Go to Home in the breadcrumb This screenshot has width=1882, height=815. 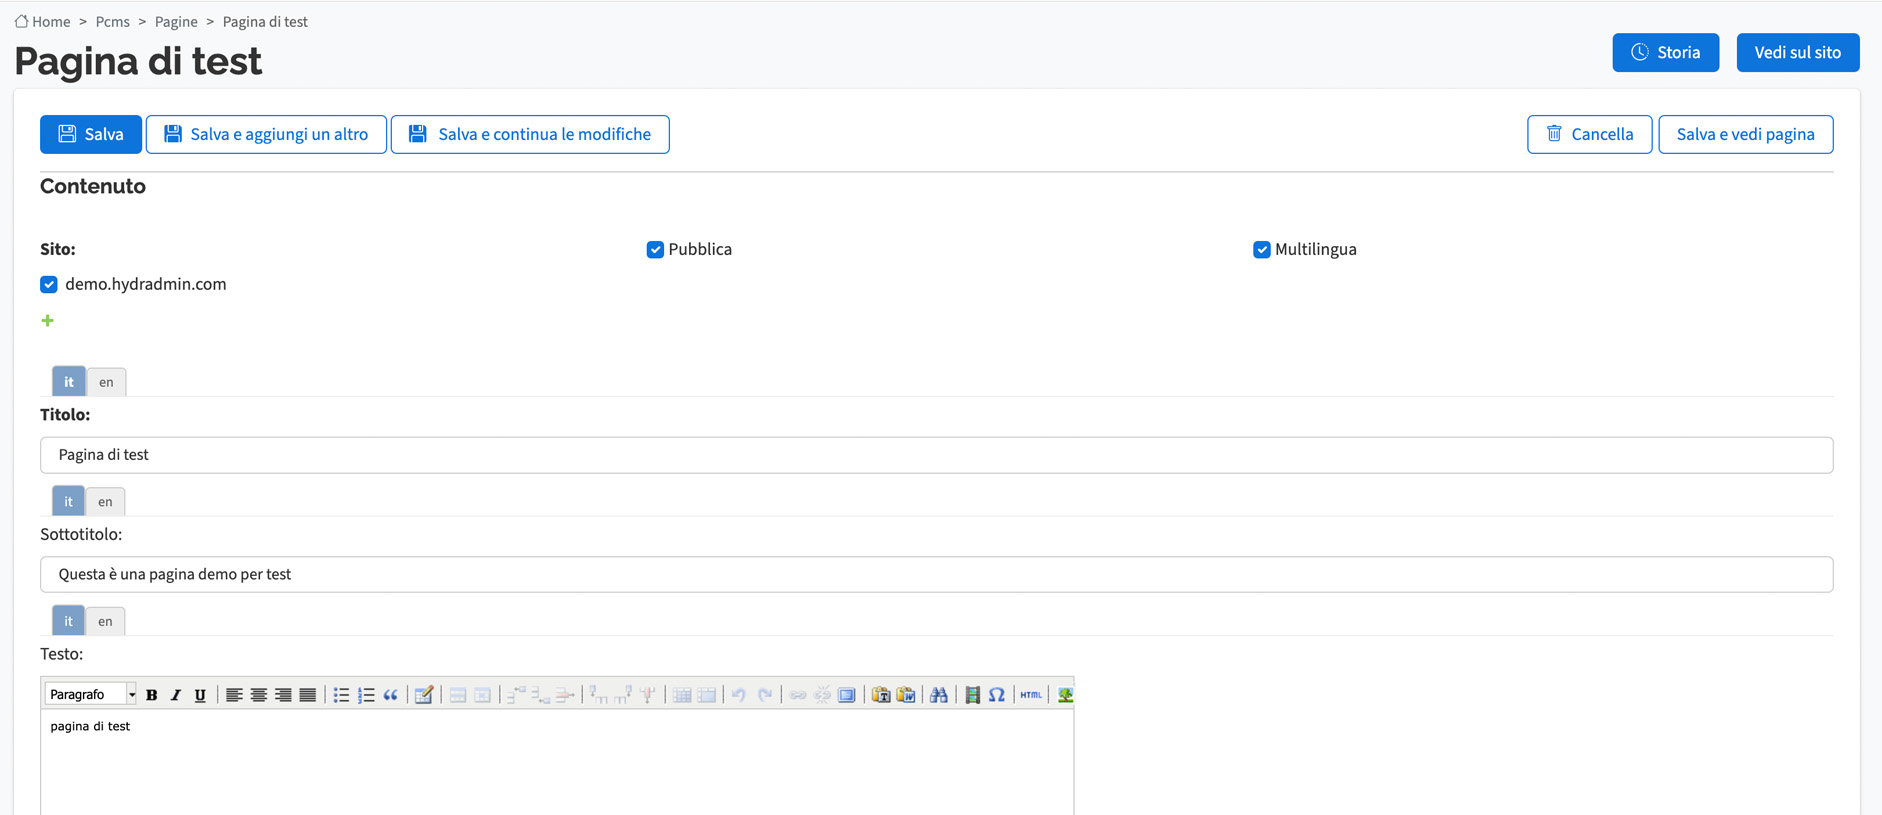point(51,22)
